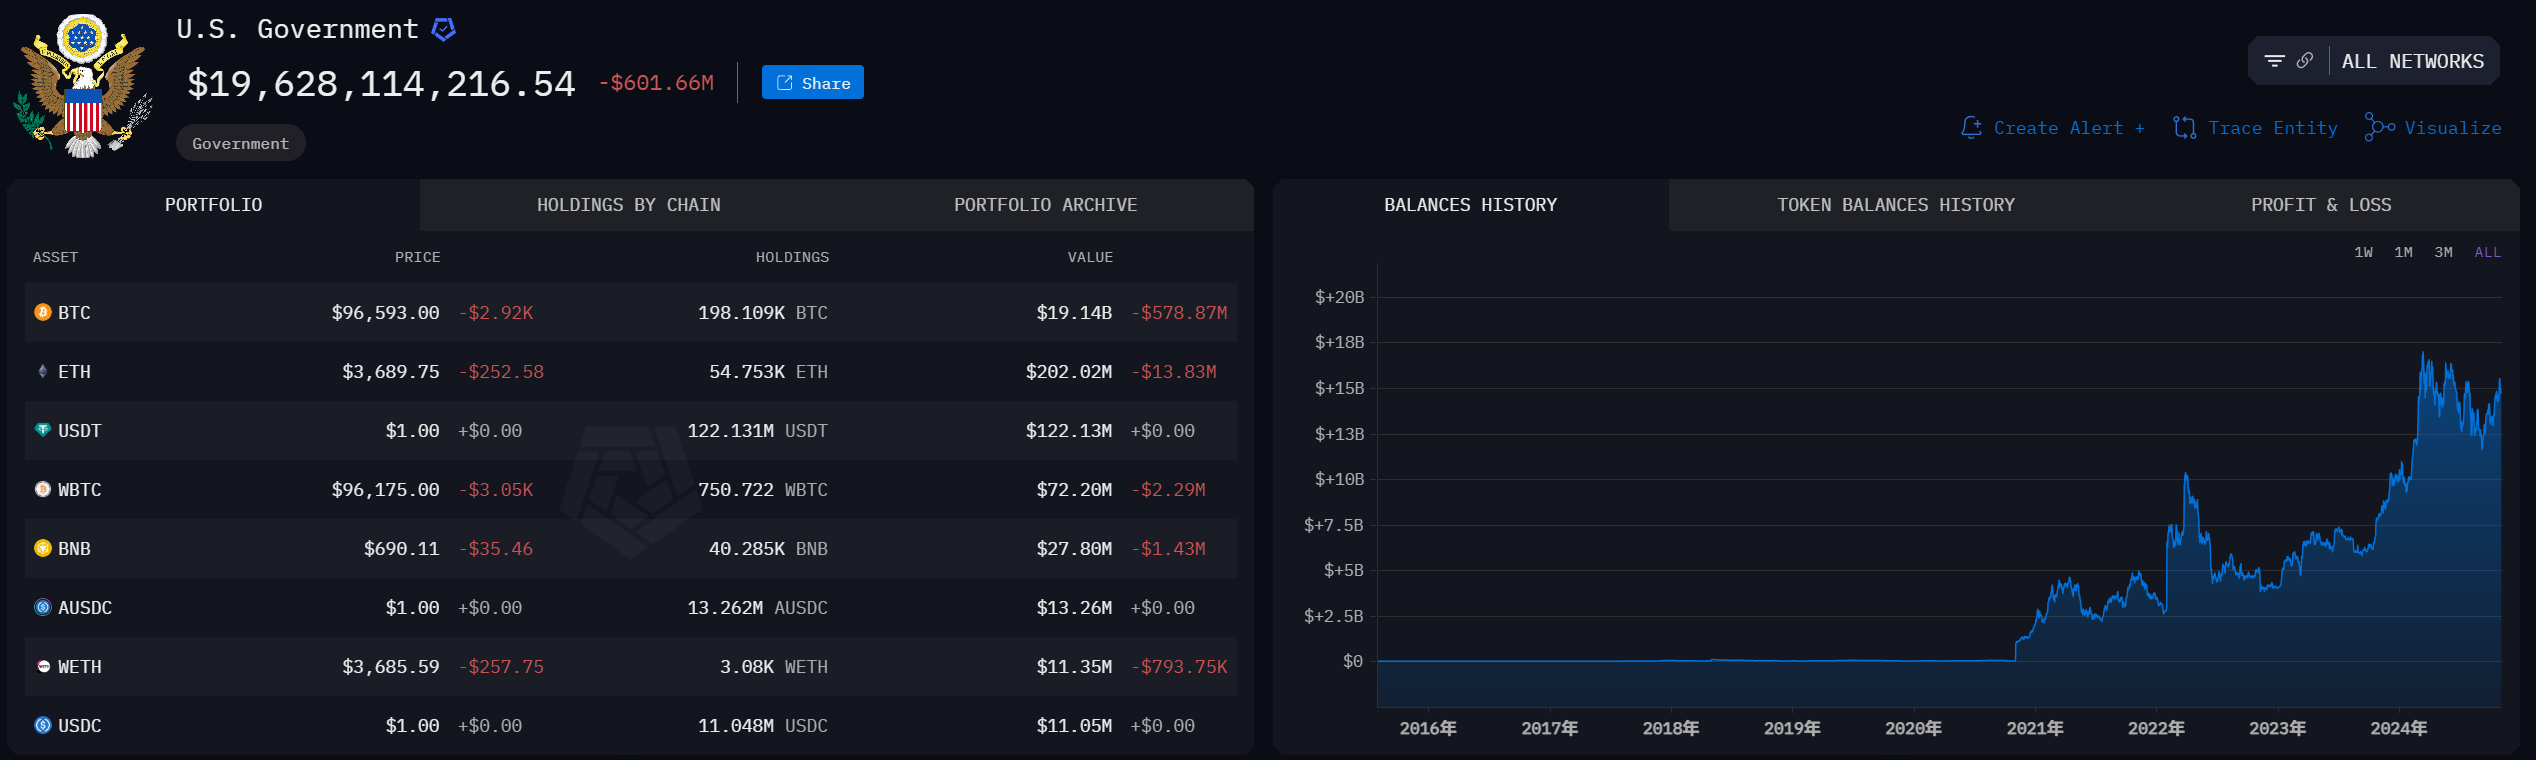Click the link chain icon near All Networks
2536x760 pixels.
click(2305, 61)
